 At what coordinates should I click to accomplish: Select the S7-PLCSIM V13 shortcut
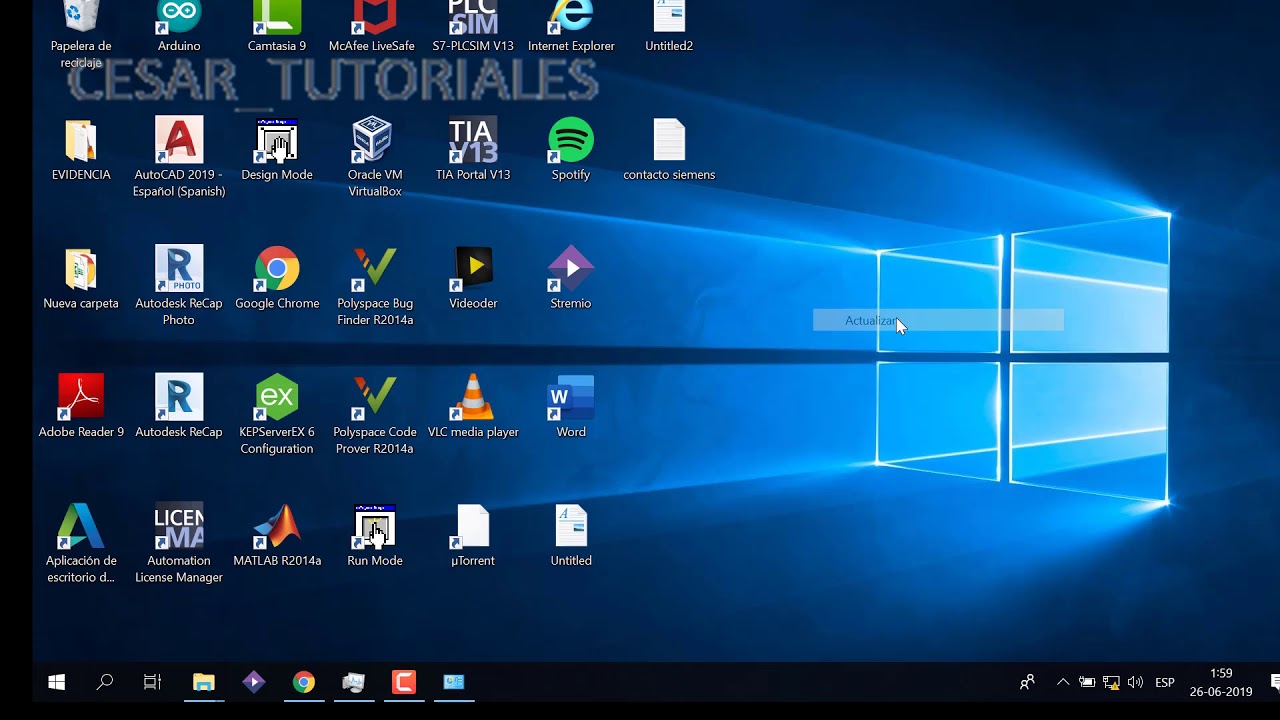pos(473,27)
